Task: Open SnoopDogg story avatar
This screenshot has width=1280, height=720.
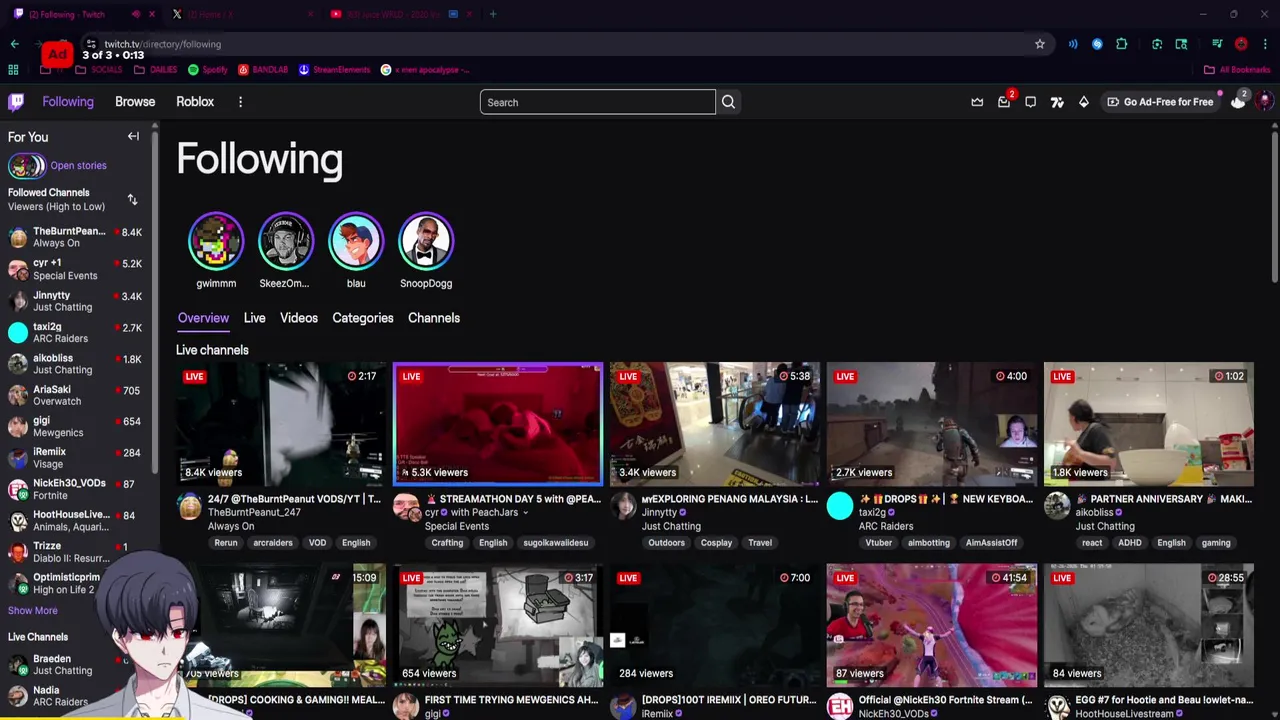Action: click(x=426, y=241)
